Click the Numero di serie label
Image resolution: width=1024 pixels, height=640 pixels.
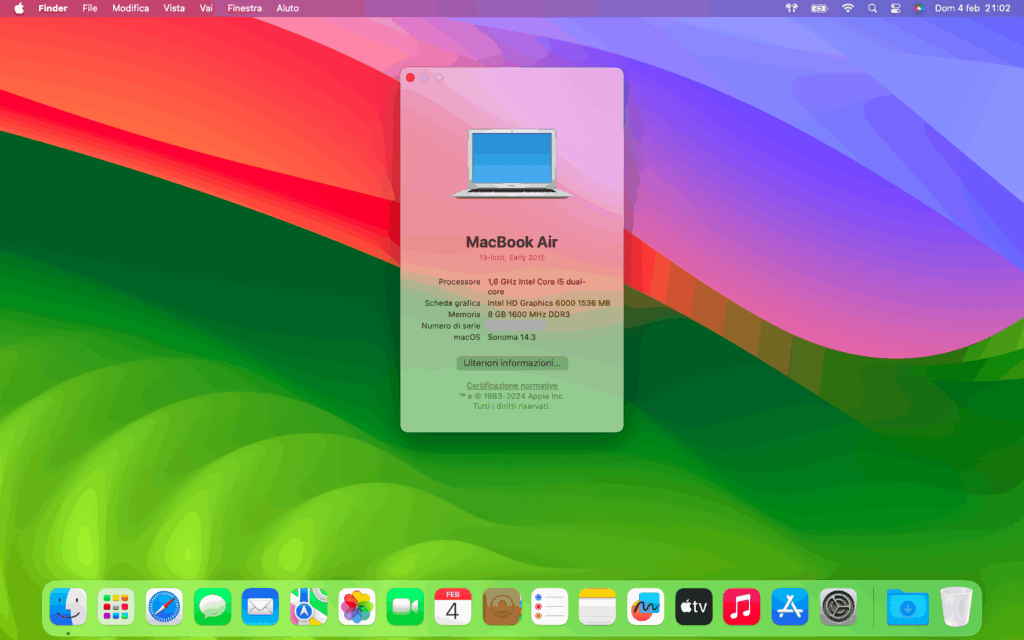(x=451, y=326)
